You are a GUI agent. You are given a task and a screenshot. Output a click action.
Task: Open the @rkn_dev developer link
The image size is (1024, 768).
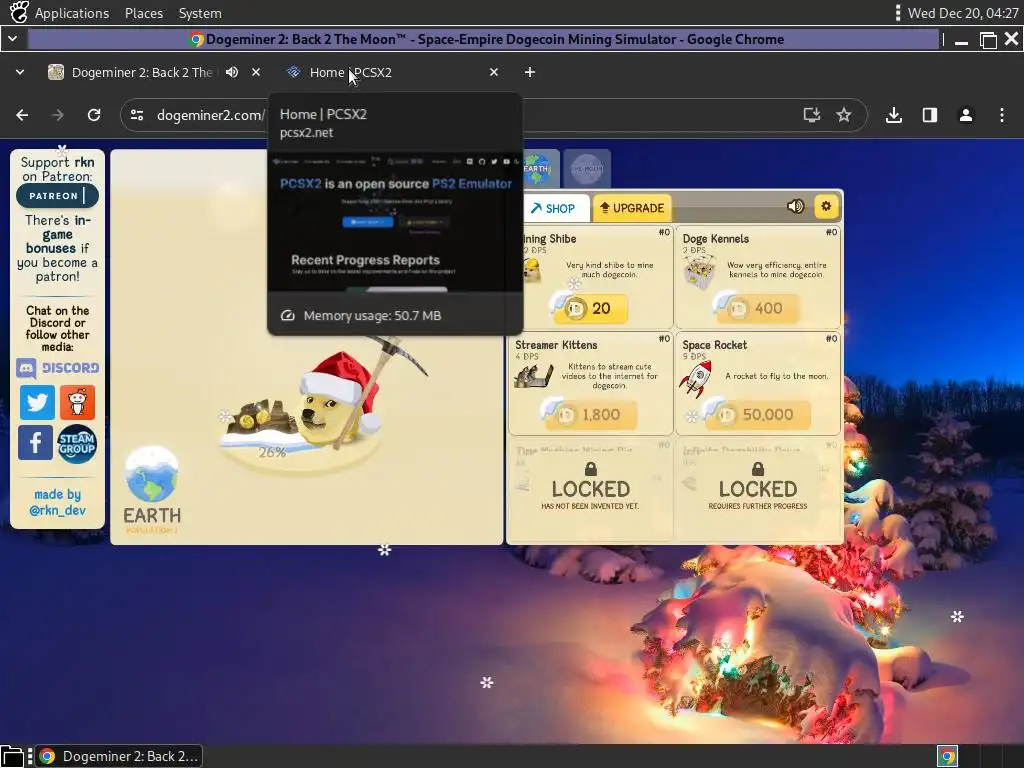click(x=57, y=510)
